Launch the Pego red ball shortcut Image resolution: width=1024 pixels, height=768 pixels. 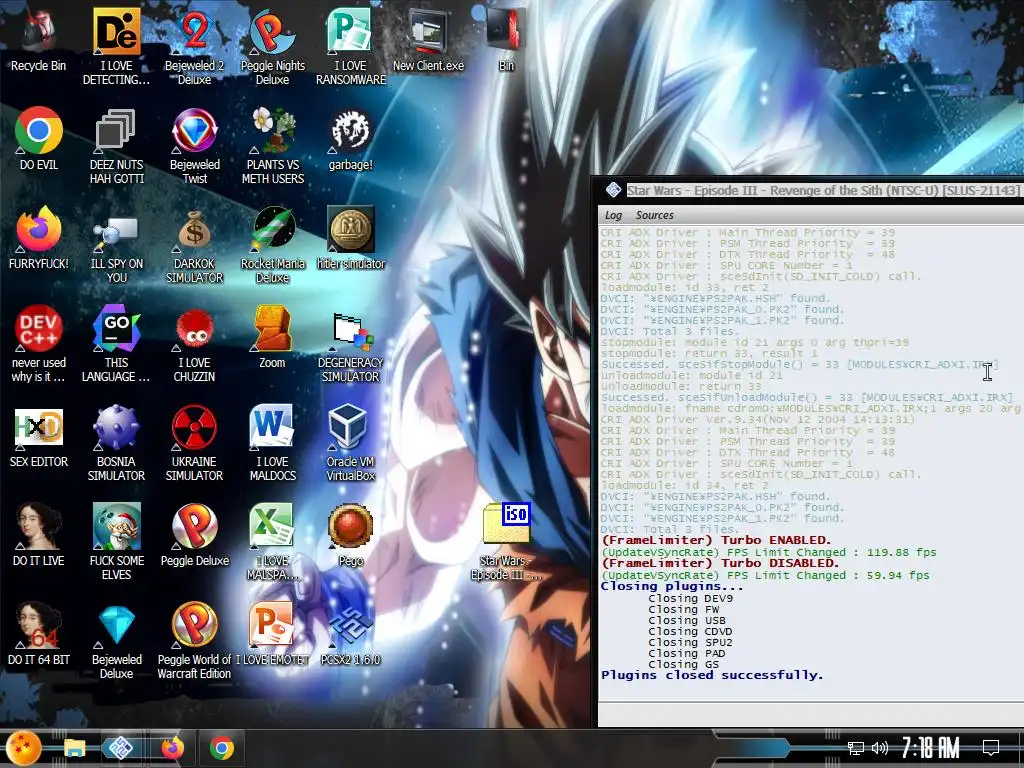click(351, 534)
